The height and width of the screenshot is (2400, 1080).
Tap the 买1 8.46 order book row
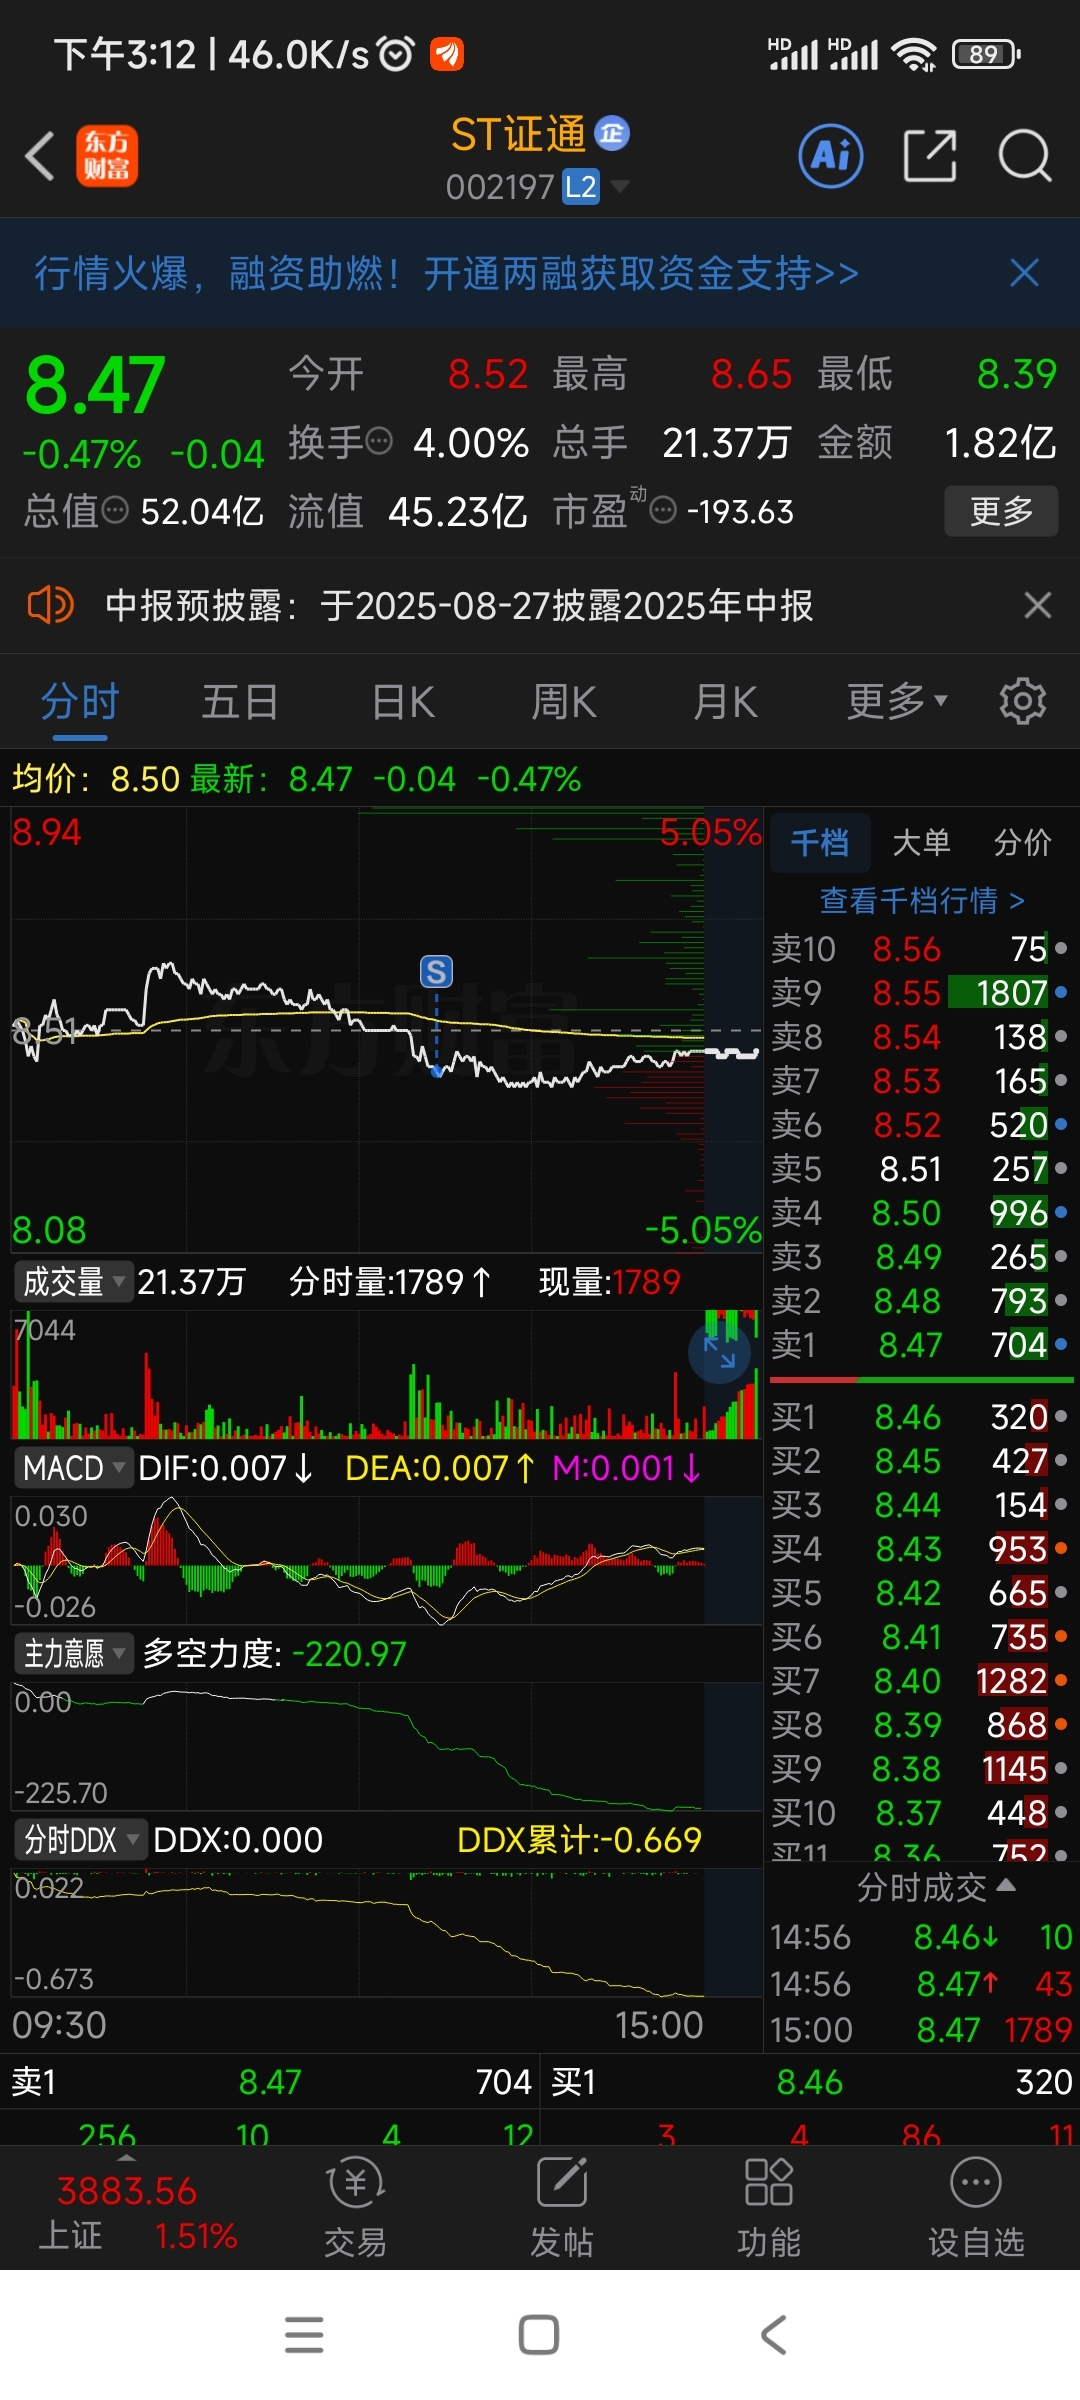point(920,1416)
